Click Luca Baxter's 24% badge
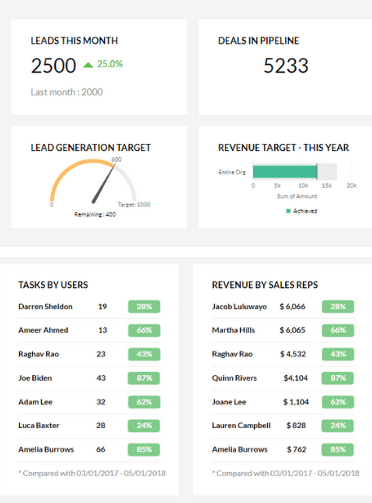This screenshot has height=503, width=372. [144, 425]
